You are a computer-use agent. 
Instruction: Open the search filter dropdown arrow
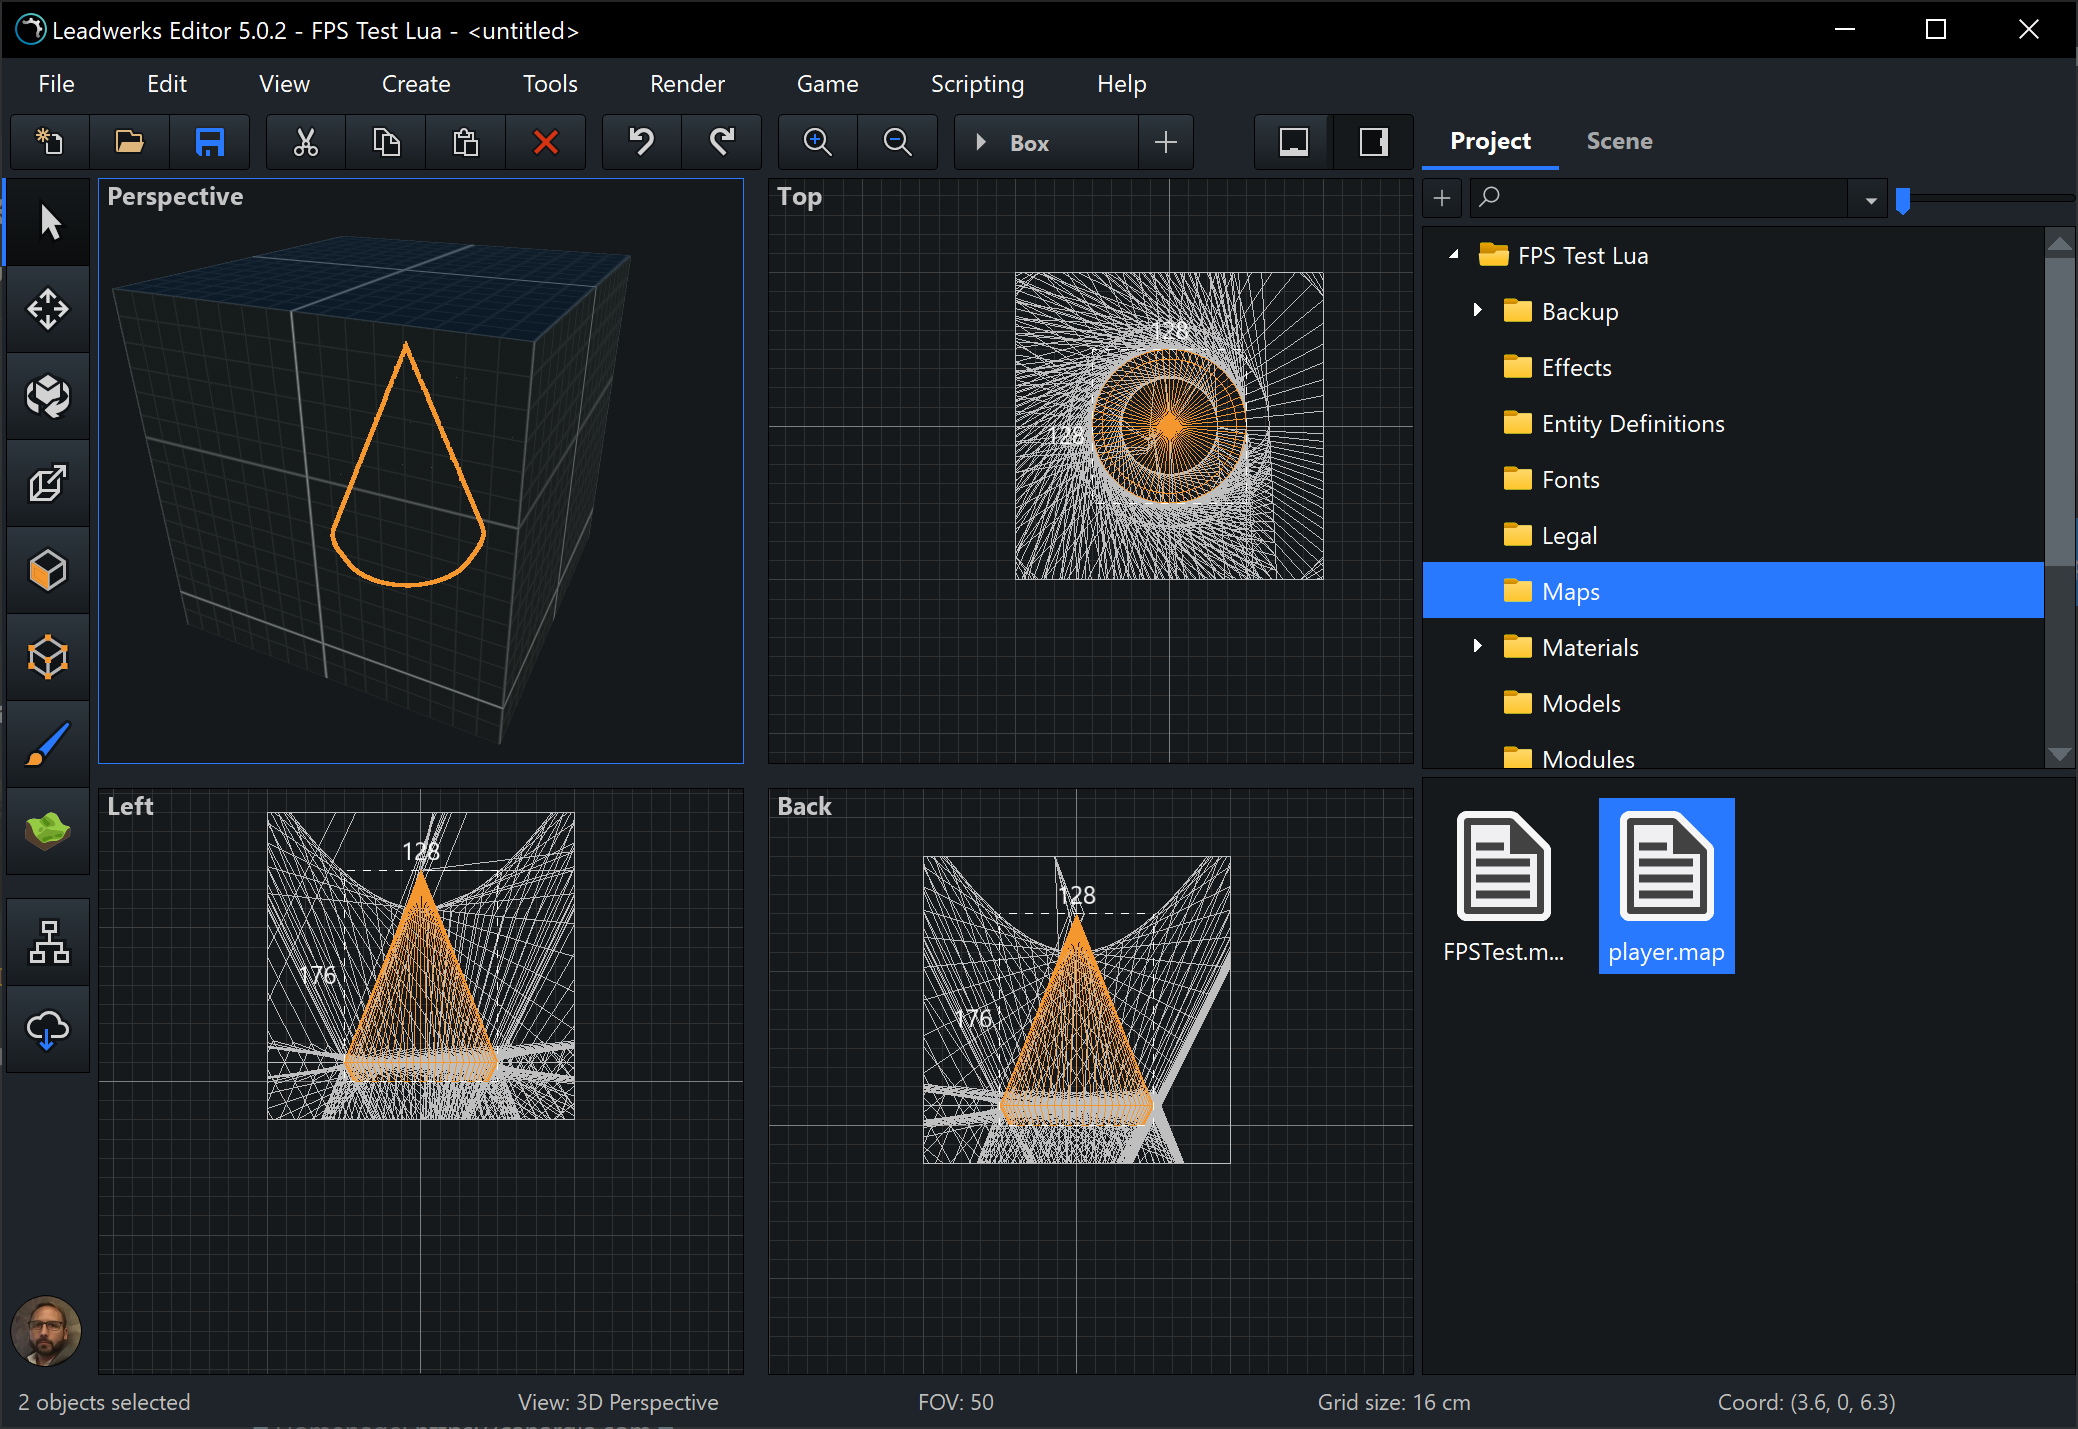click(x=1870, y=199)
